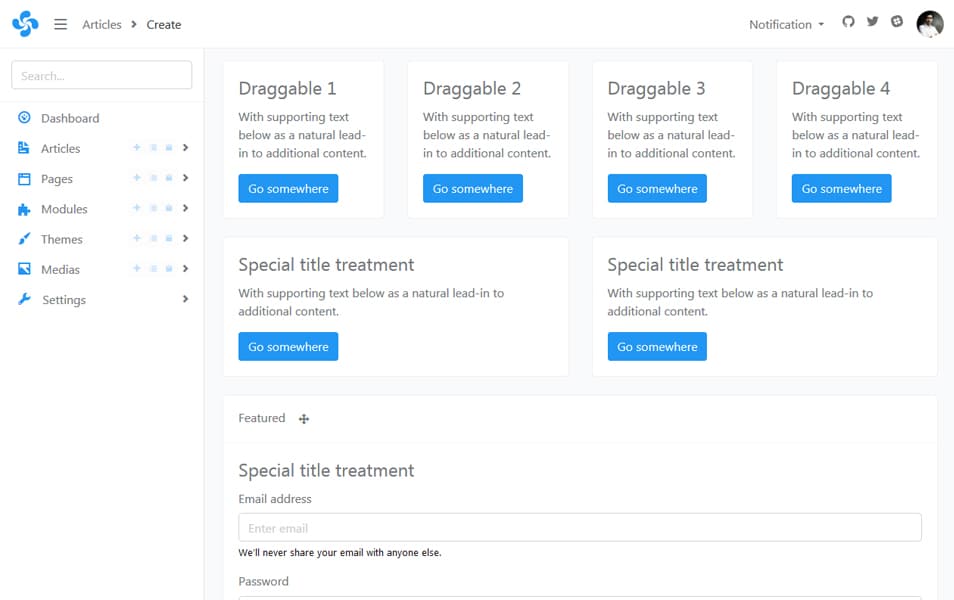This screenshot has height=600, width=954.
Task: Click the Modules puzzle piece icon
Action: click(x=24, y=209)
